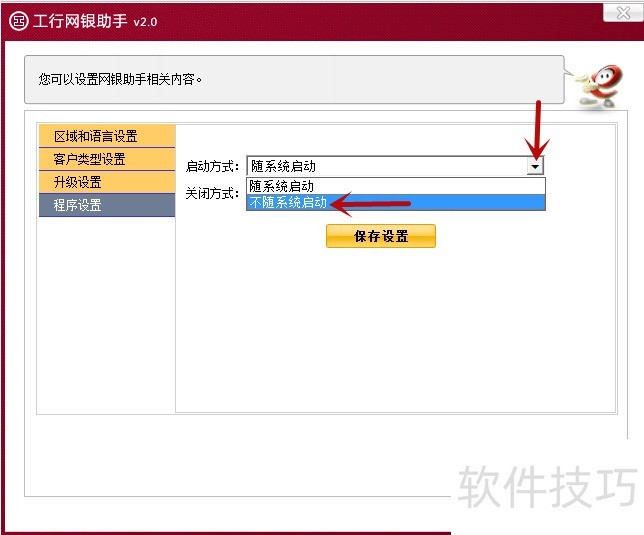644x535 pixels.
Task: Select the 升级设置 tab
Action: tap(107, 182)
